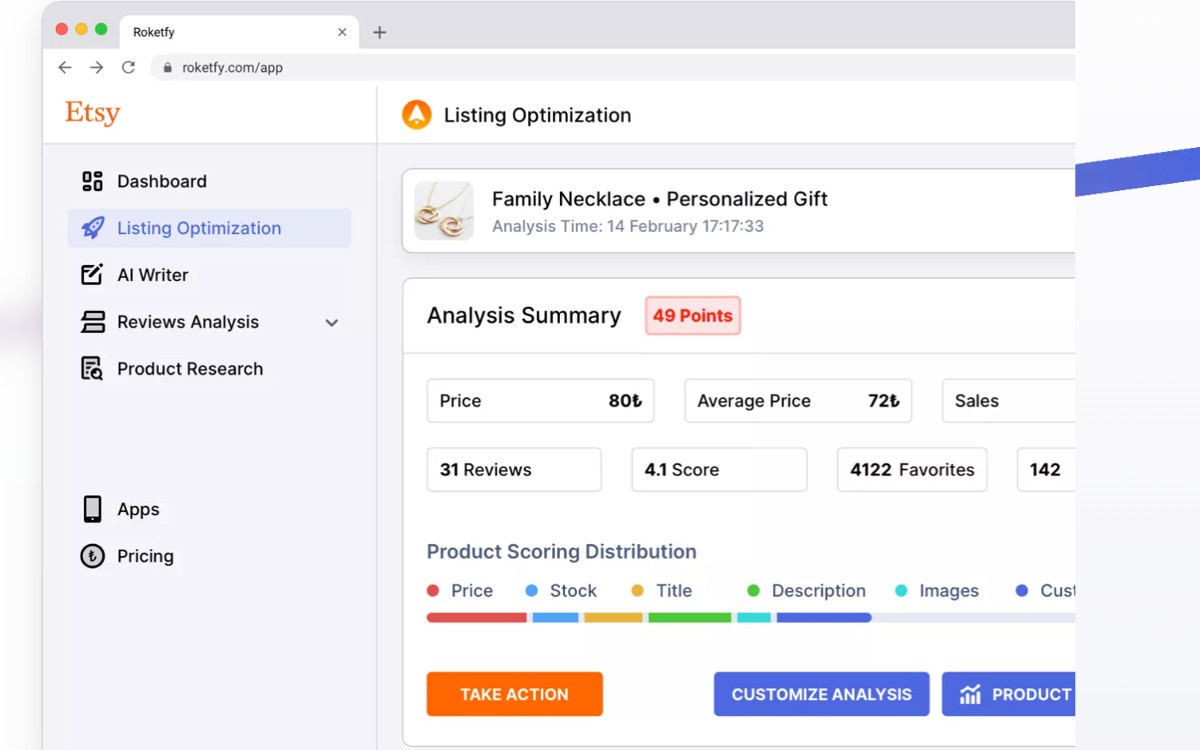This screenshot has width=1200, height=750.
Task: Click the blue Stock legend dot
Action: tap(532, 591)
